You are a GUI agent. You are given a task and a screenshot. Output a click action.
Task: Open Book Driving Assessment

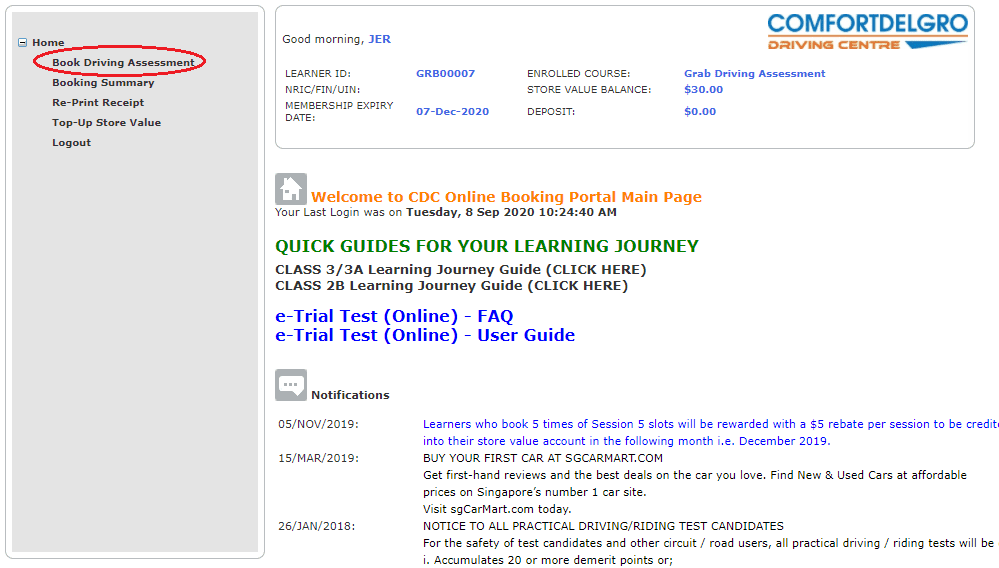123,62
